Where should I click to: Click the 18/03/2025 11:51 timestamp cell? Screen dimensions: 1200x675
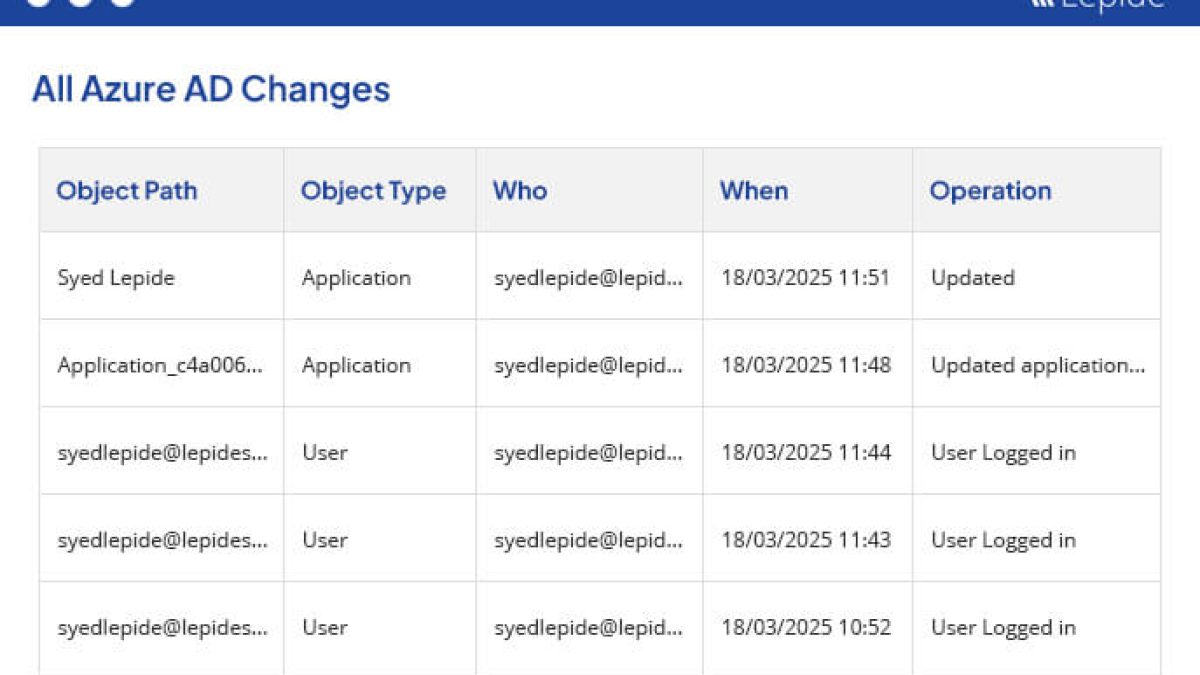coord(806,278)
